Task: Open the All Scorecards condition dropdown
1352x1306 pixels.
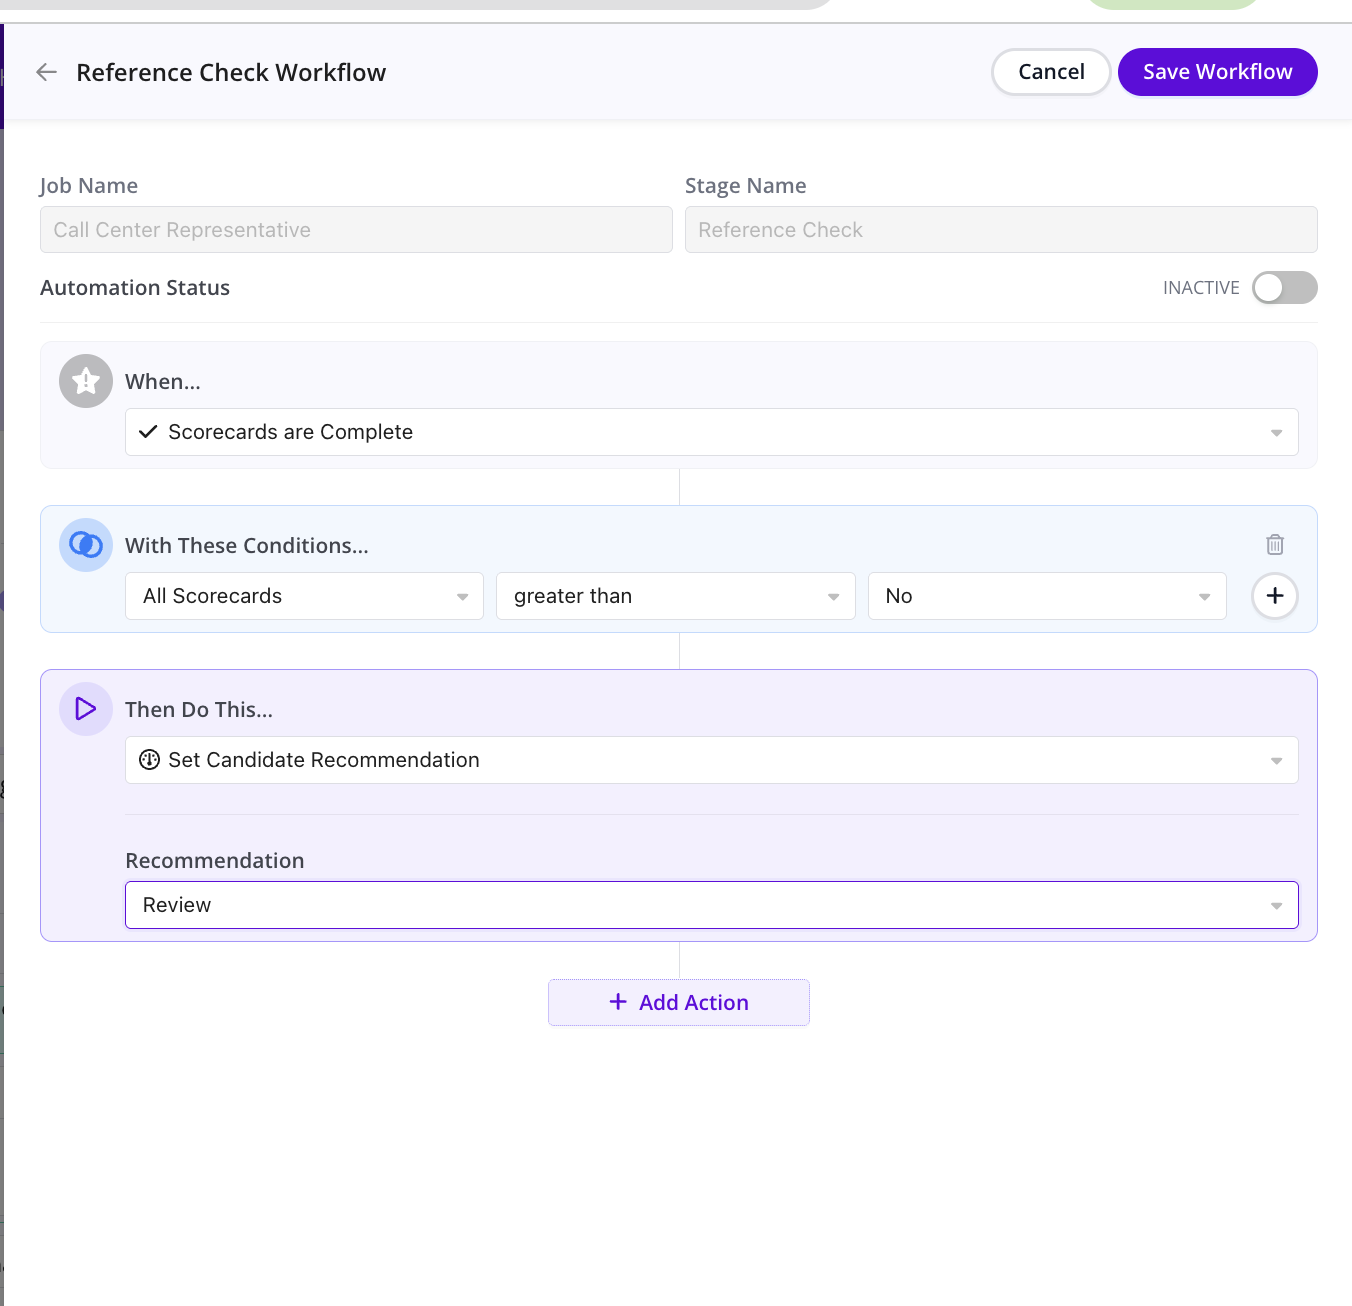Action: [304, 596]
